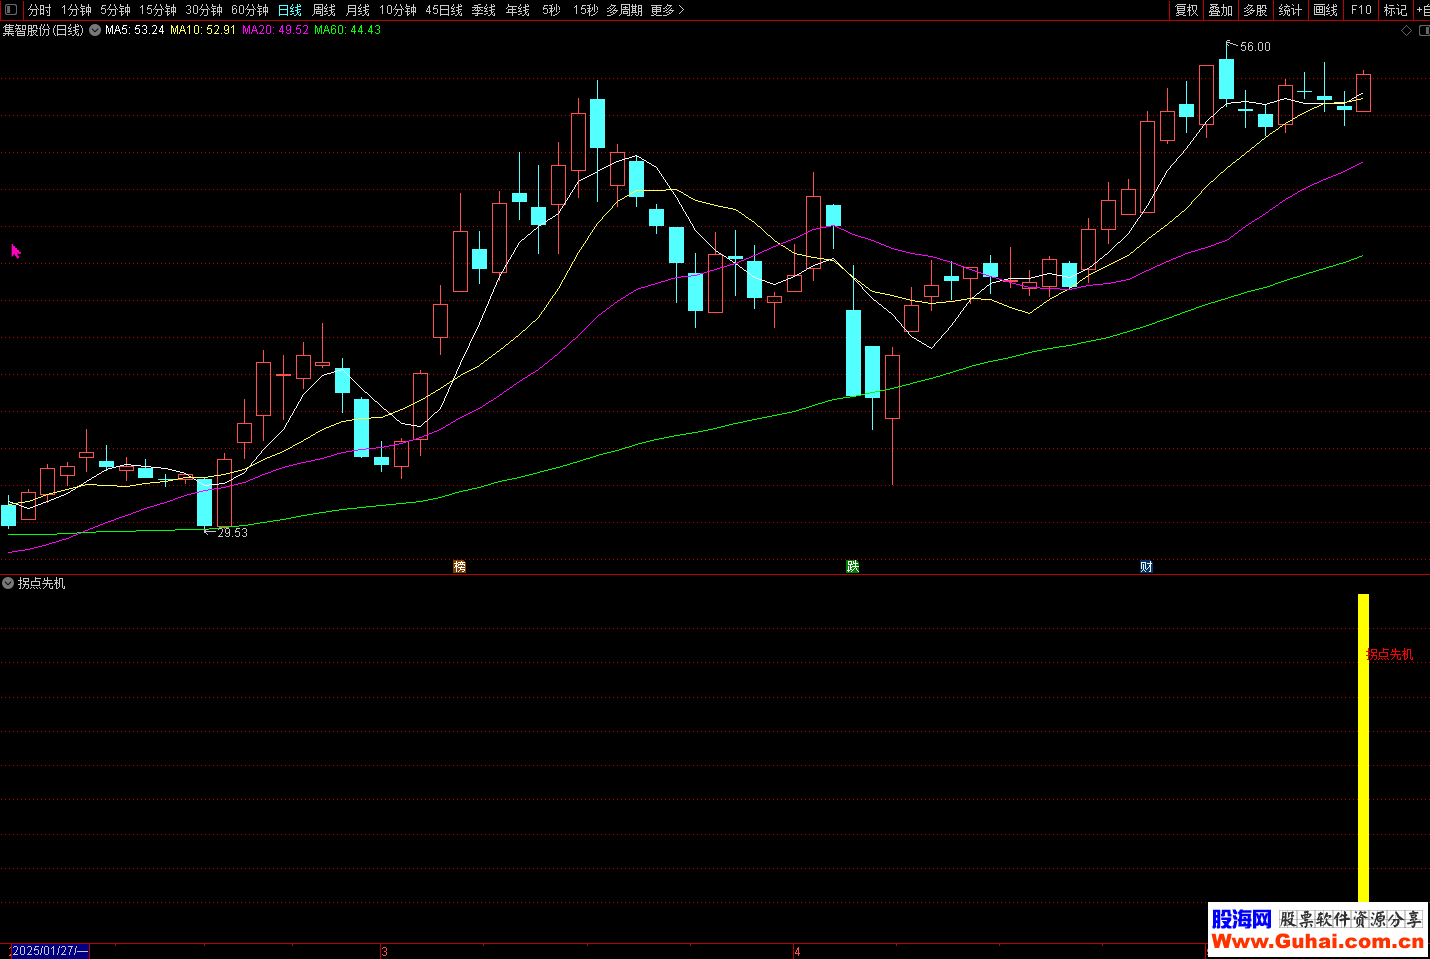Switch to the 10分钟 chart period

click(398, 10)
